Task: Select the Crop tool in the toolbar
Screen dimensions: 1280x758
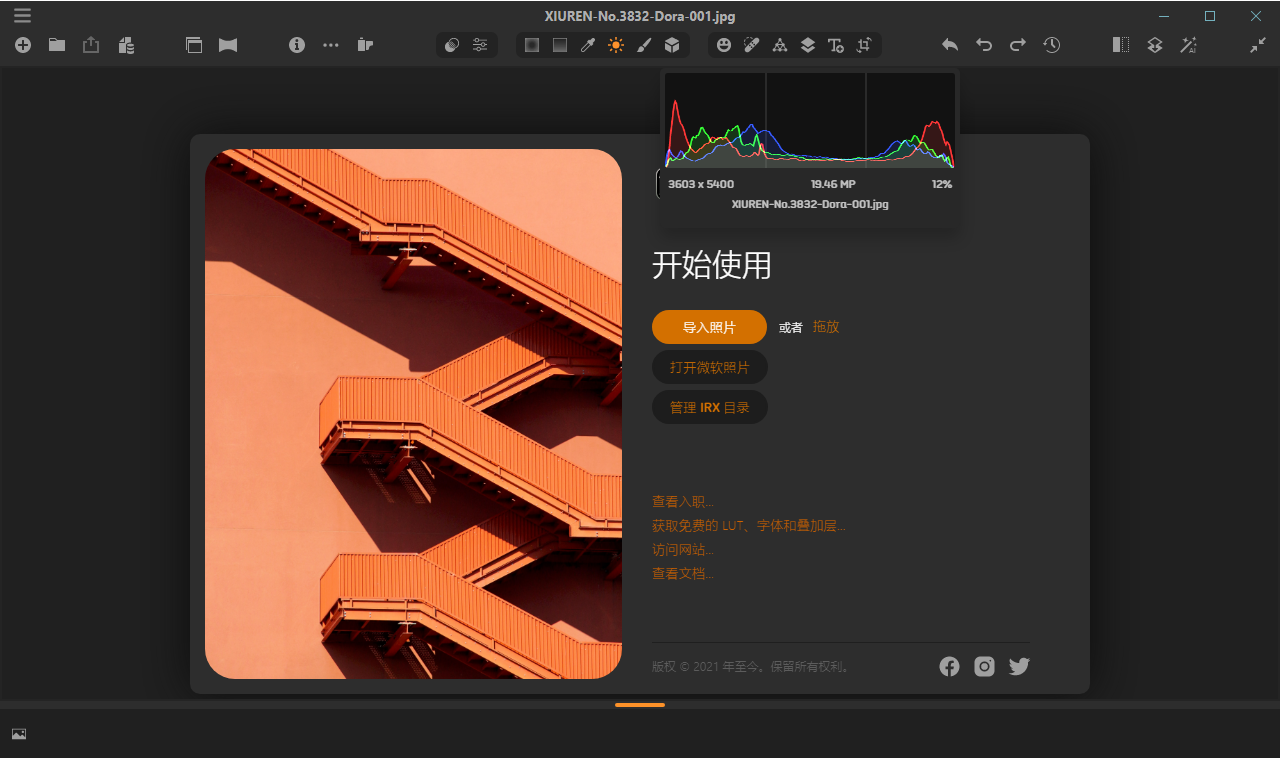Action: point(864,45)
